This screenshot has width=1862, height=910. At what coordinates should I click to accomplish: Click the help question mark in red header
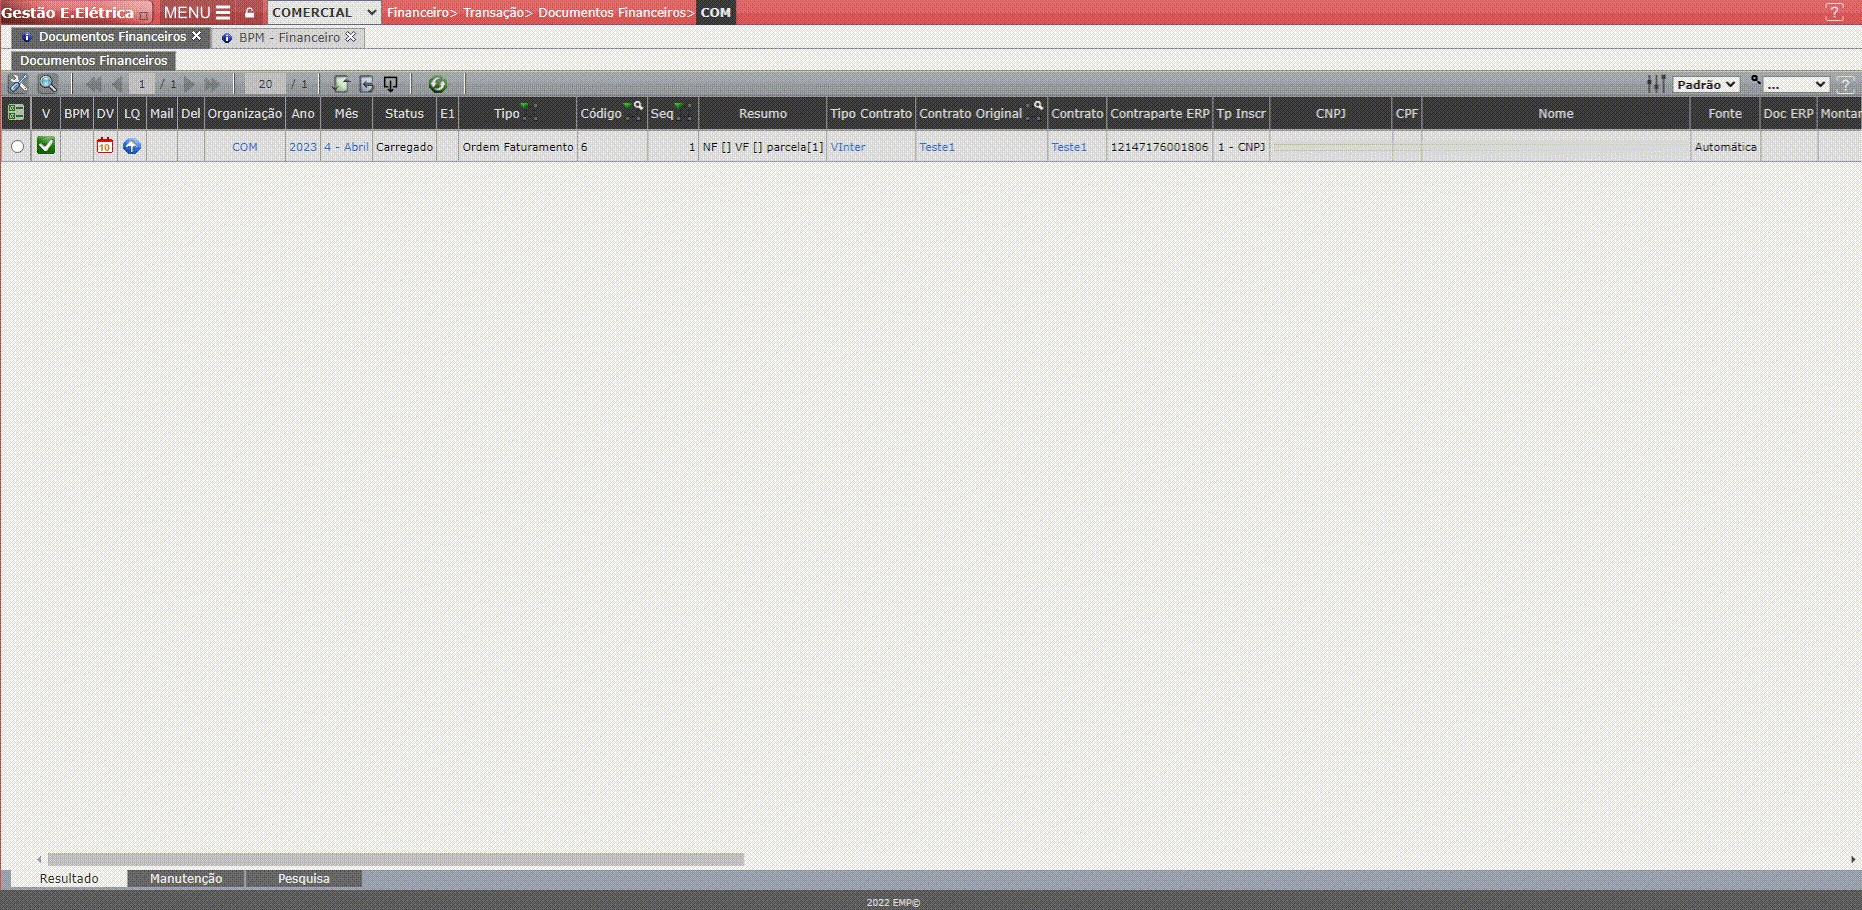coord(1834,12)
